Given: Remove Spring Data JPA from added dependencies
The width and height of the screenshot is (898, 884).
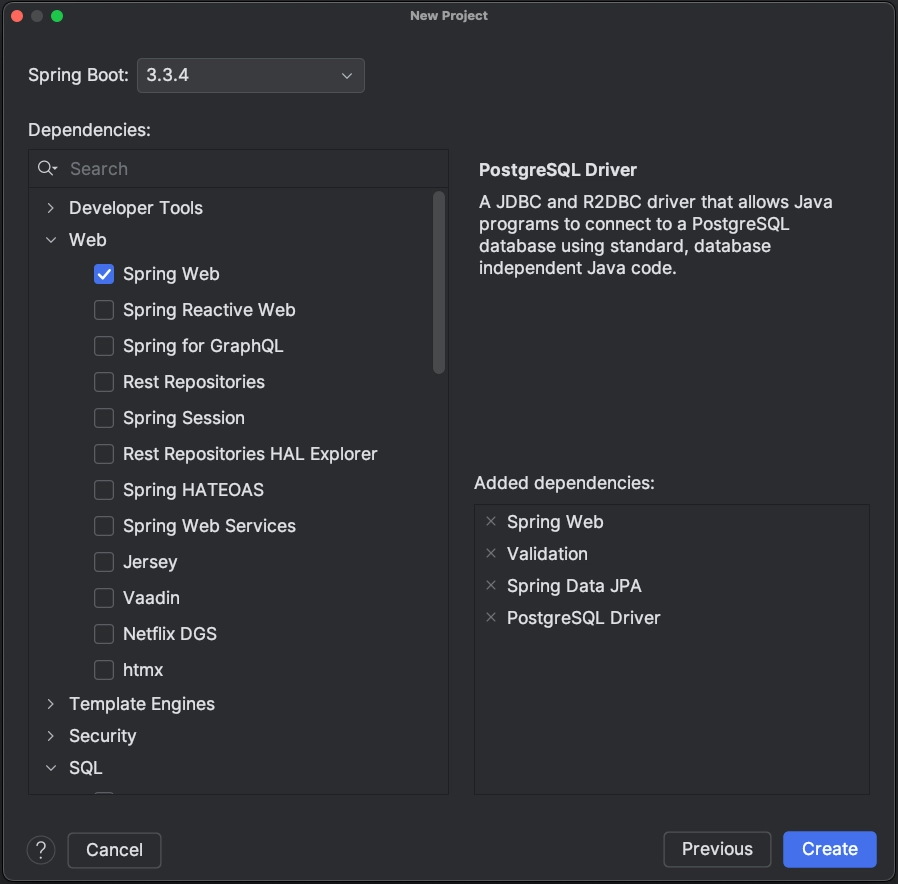Looking at the screenshot, I should [x=491, y=586].
